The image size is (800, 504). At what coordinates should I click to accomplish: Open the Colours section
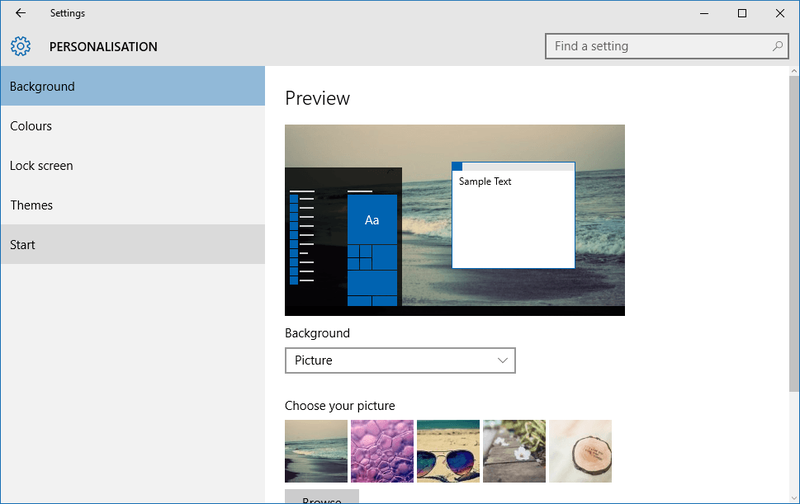(133, 126)
